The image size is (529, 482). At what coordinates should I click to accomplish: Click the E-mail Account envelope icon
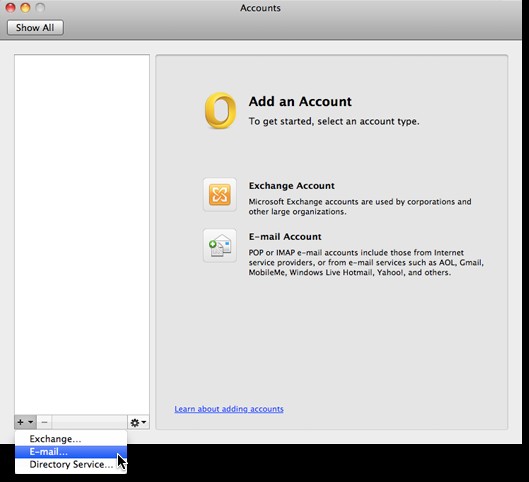(x=220, y=246)
